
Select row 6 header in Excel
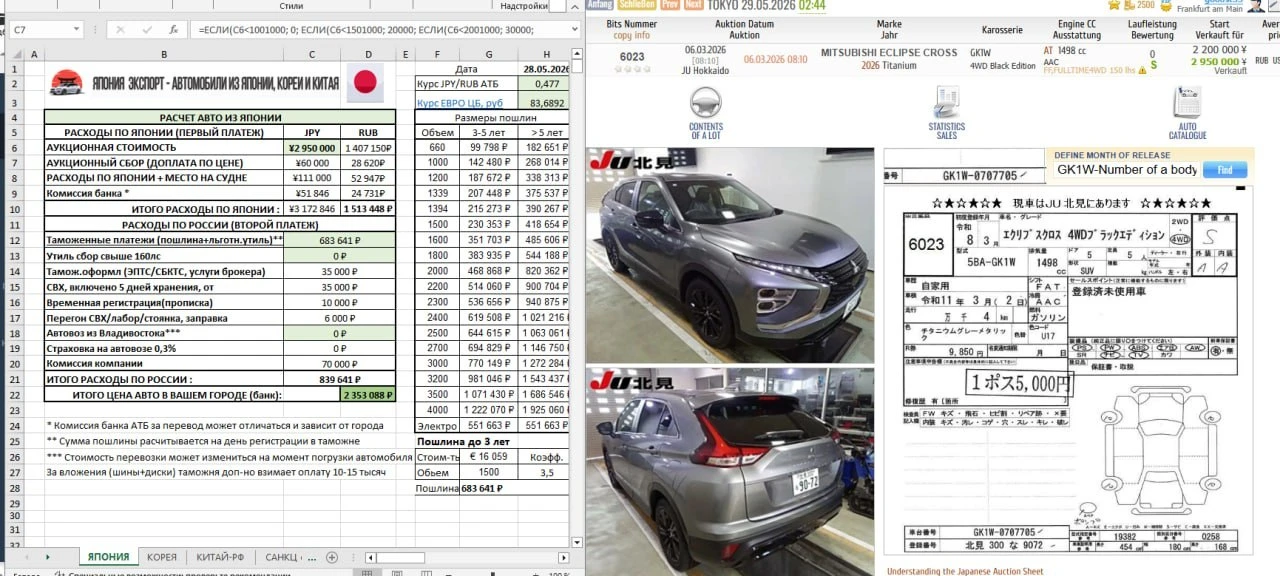(x=14, y=147)
